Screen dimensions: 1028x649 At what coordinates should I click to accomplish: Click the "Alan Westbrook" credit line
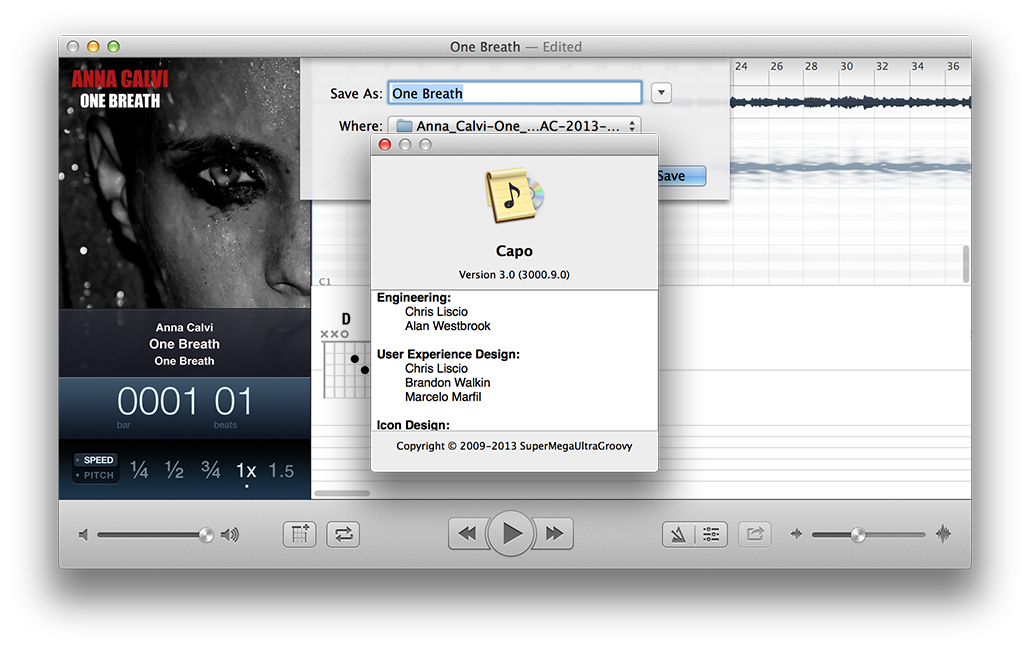click(448, 326)
